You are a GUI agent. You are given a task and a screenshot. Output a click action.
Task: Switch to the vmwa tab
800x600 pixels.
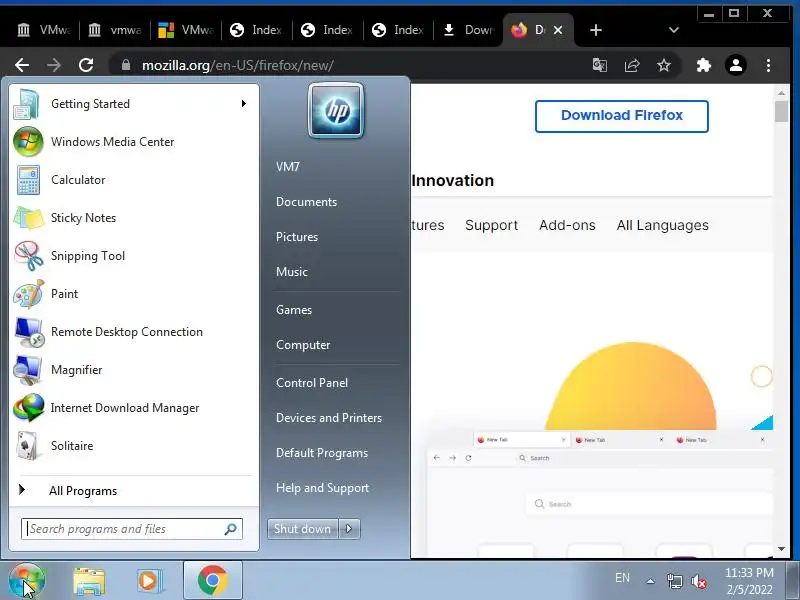click(115, 30)
